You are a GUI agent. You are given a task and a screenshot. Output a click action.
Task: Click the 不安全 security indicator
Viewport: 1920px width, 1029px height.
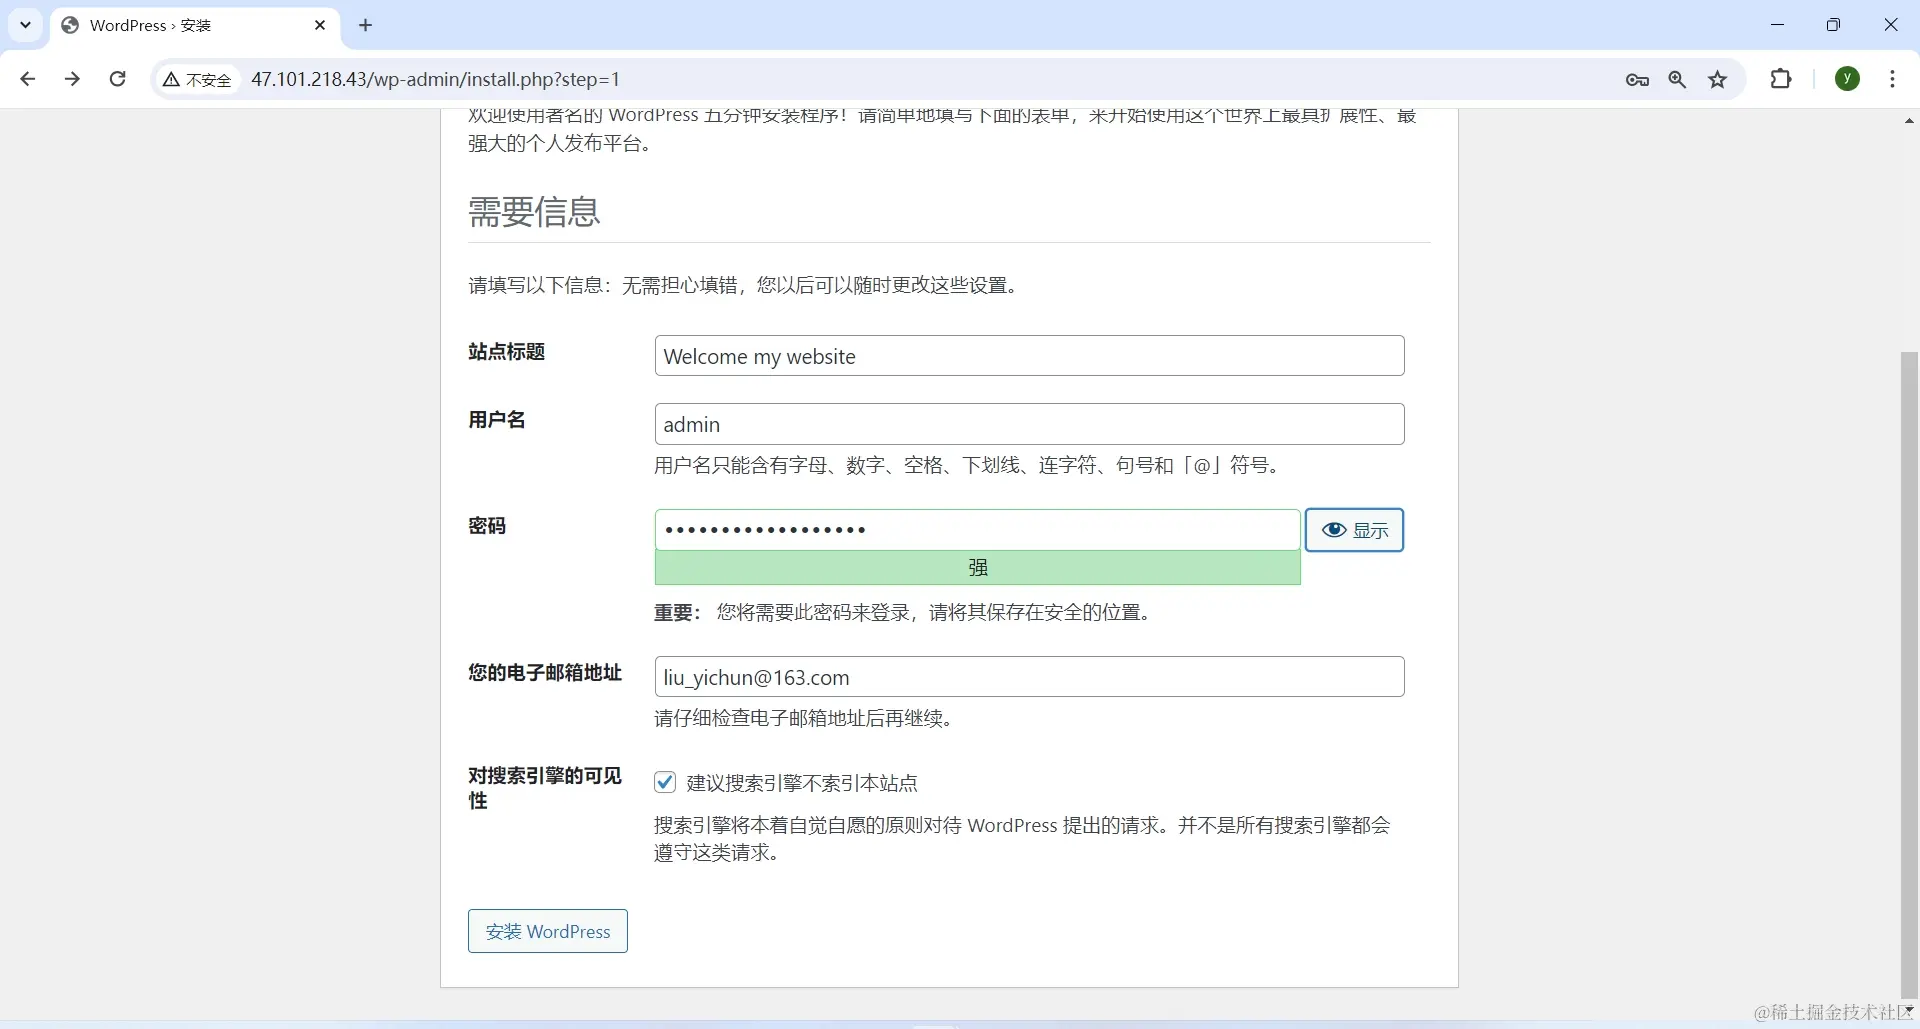196,79
